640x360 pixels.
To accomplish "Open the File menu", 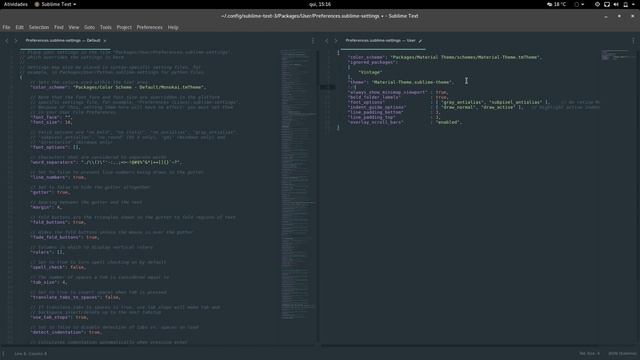I will tap(6, 27).
